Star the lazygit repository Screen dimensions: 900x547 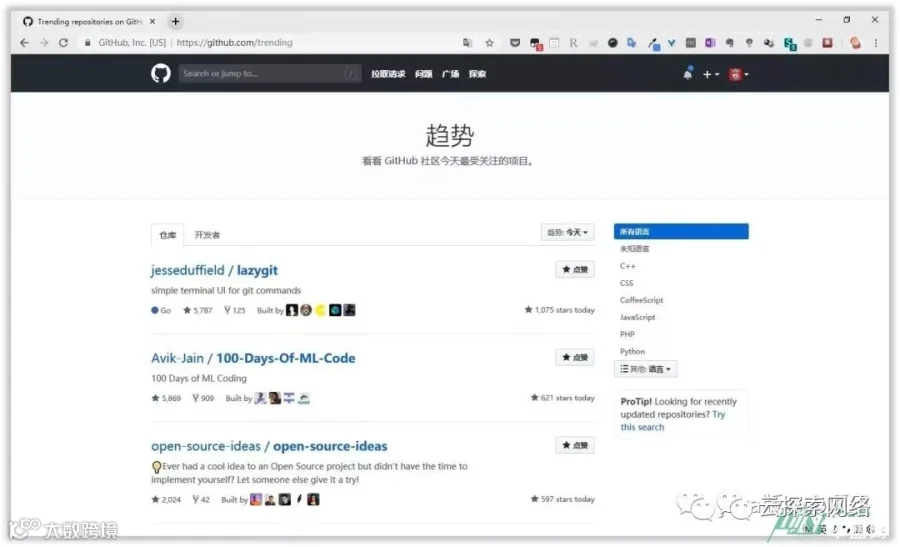point(575,269)
